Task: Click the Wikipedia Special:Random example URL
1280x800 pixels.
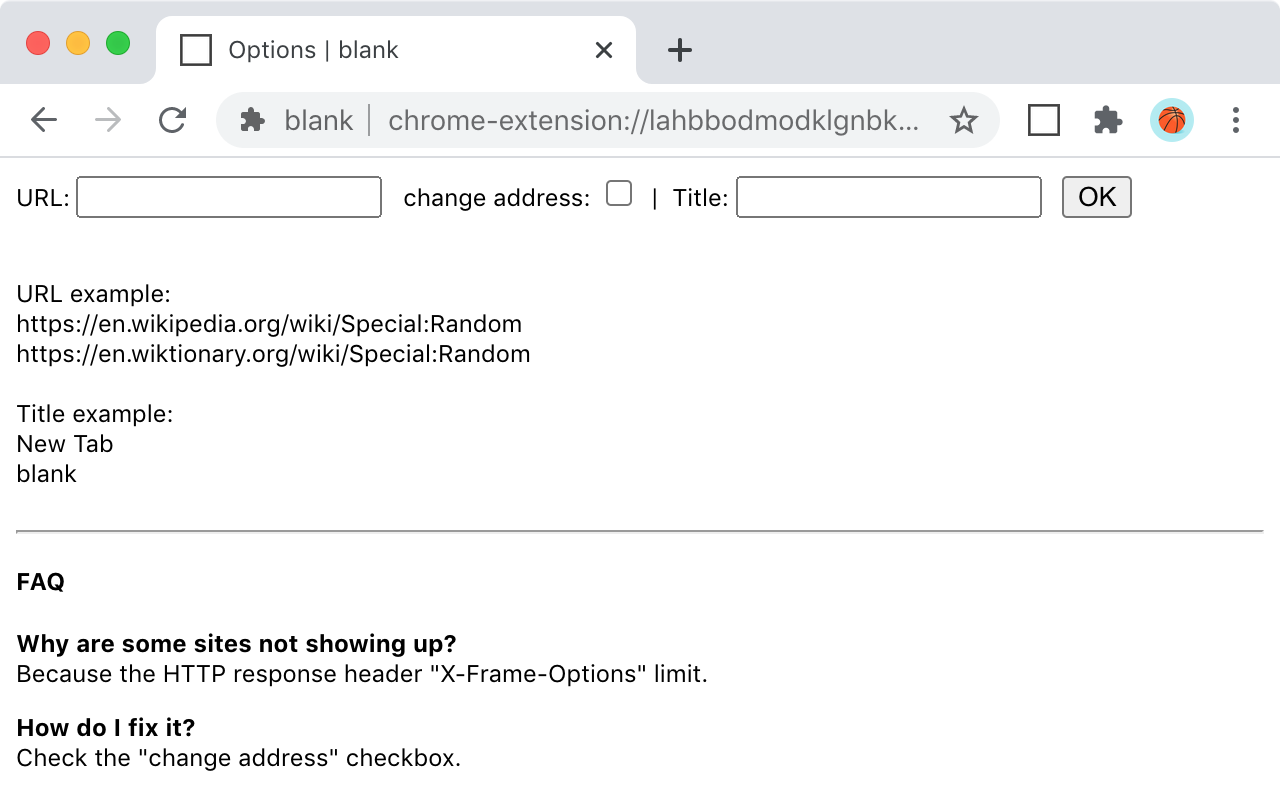Action: pyautogui.click(x=268, y=323)
